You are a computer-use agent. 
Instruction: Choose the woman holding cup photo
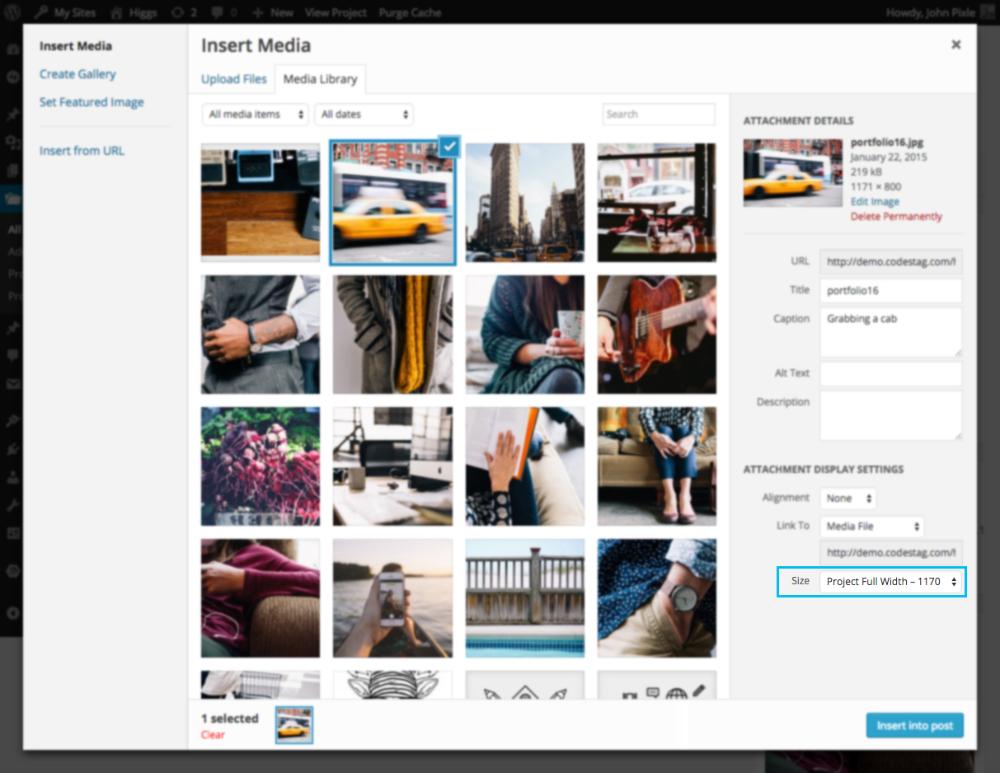click(525, 334)
